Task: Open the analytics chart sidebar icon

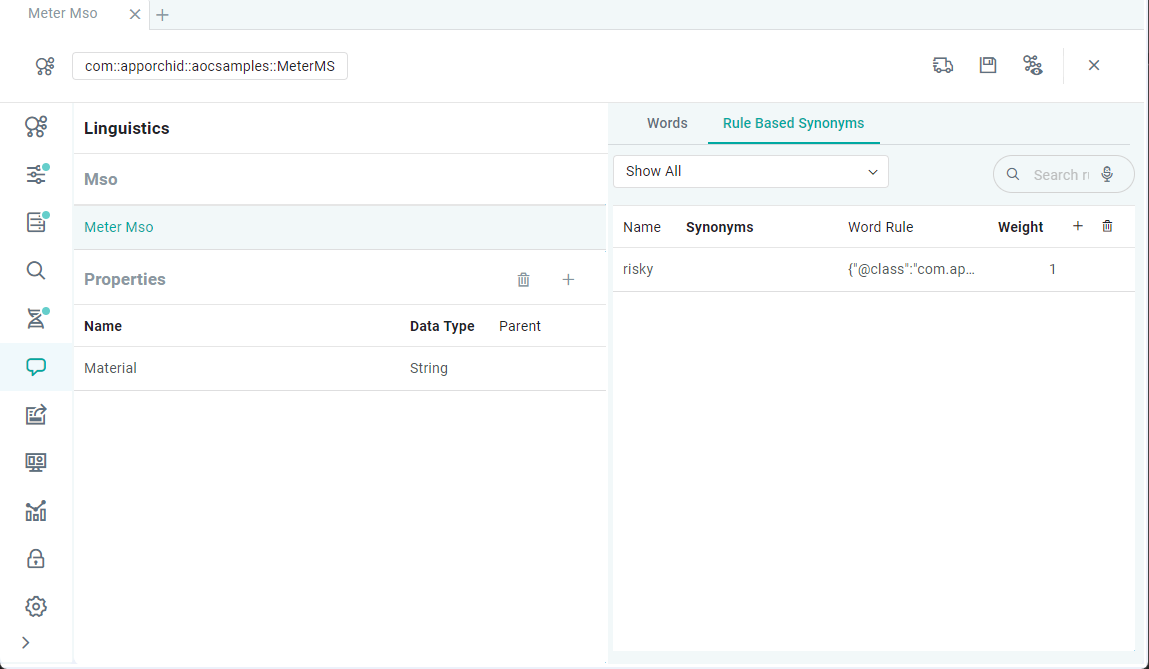Action: tap(36, 511)
